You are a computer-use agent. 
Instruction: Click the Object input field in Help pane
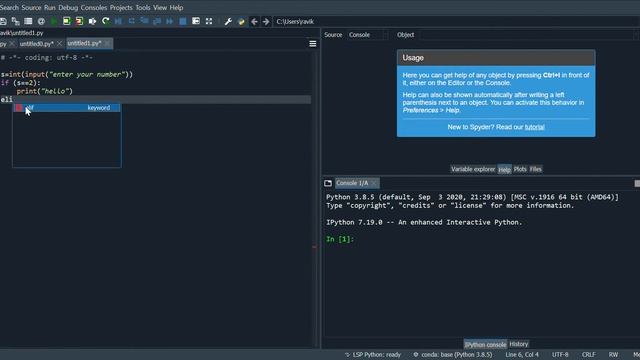click(527, 35)
